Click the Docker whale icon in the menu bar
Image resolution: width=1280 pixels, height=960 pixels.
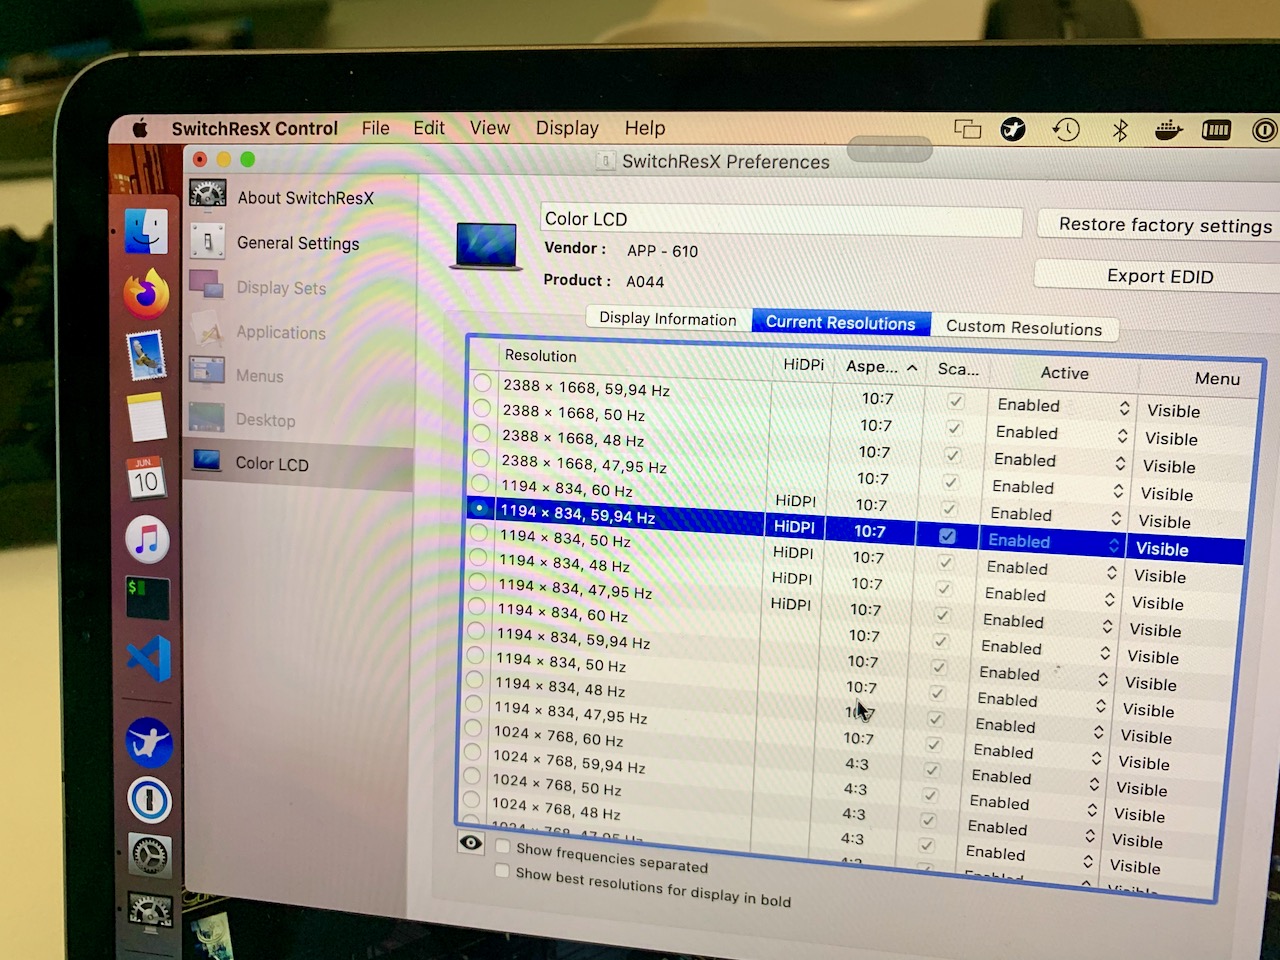point(1167,129)
